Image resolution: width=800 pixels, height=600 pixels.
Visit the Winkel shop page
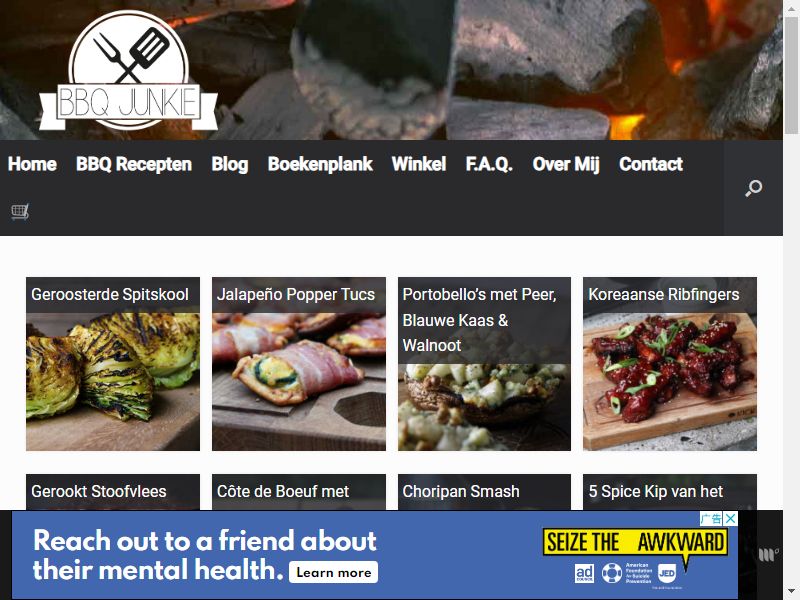[x=419, y=164]
